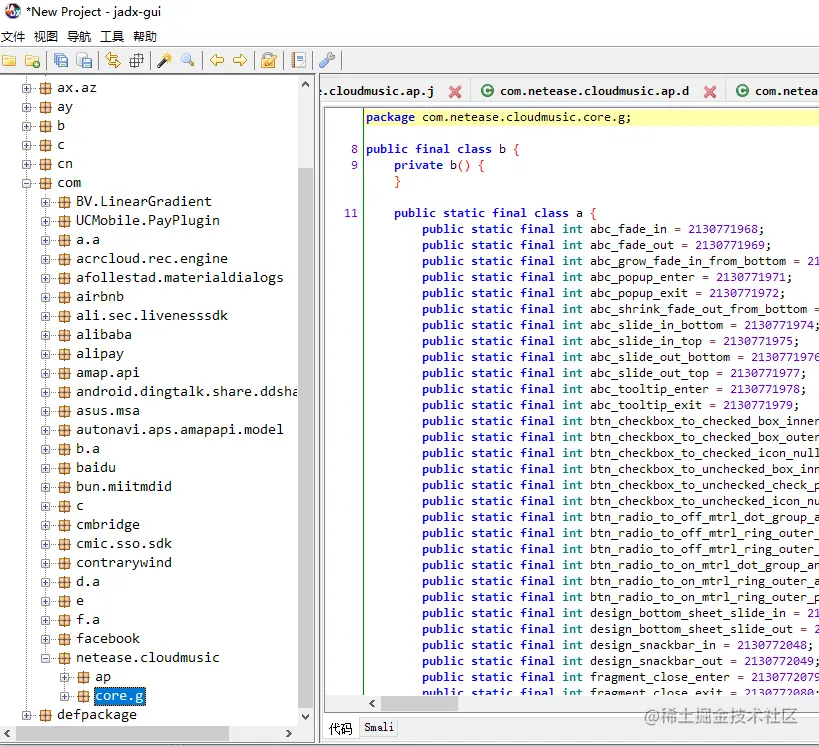Click the code pane horizontal scrollbar left arrow
Screen dimensions: 819x747
372,704
